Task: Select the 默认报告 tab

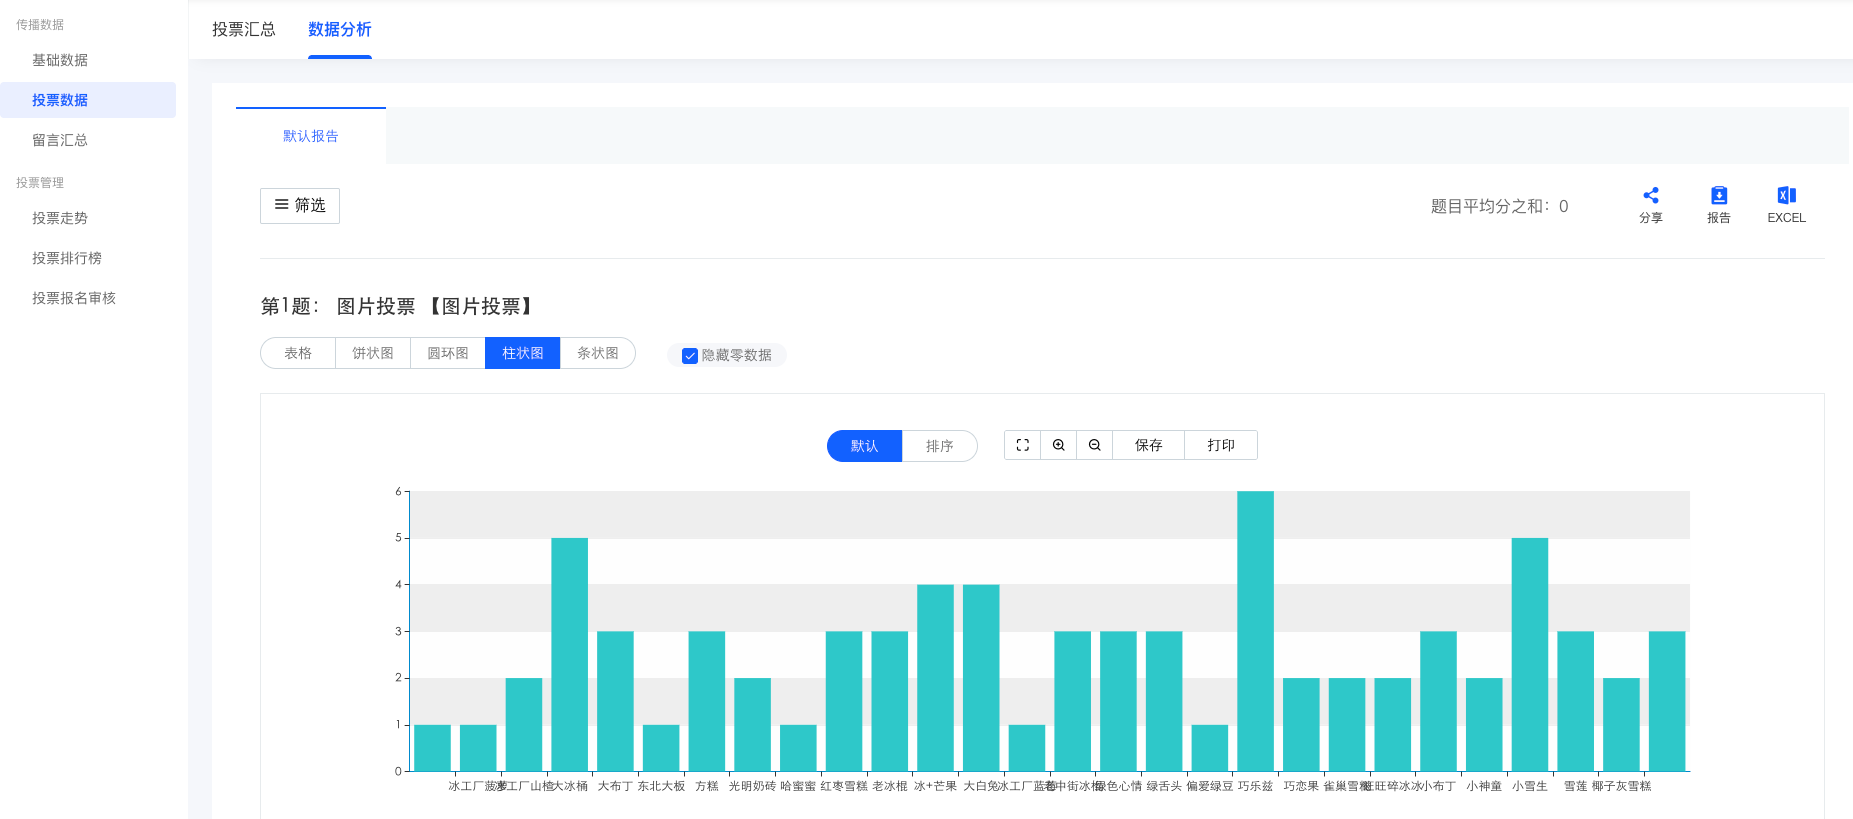Action: (310, 136)
